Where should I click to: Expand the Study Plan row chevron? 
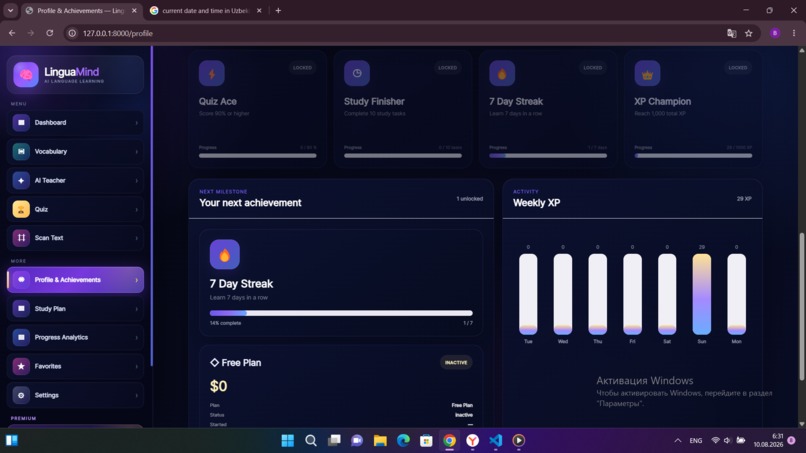(136, 309)
